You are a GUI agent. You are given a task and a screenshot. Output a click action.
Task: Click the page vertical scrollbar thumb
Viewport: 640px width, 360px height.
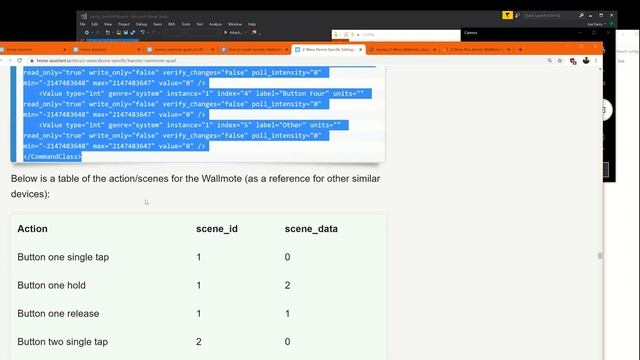tap(600, 256)
